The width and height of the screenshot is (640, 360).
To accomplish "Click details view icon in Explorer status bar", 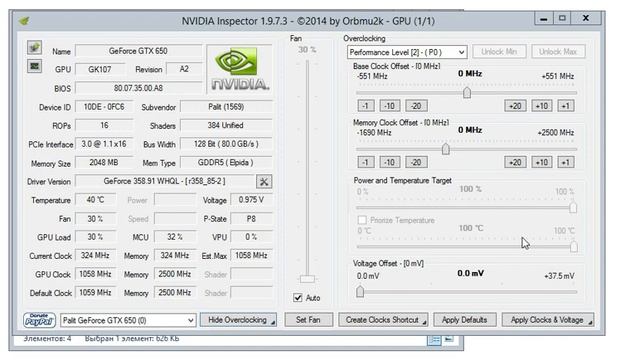I will [434, 340].
